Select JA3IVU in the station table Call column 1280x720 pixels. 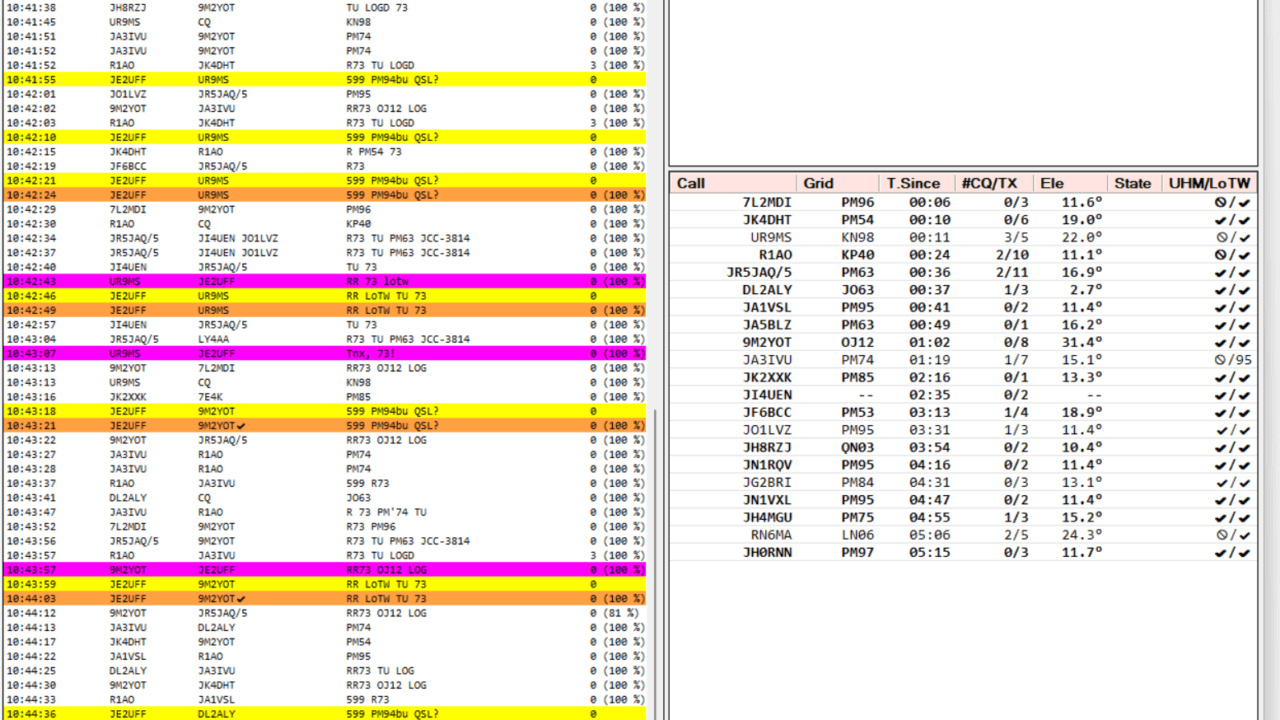pyautogui.click(x=767, y=360)
